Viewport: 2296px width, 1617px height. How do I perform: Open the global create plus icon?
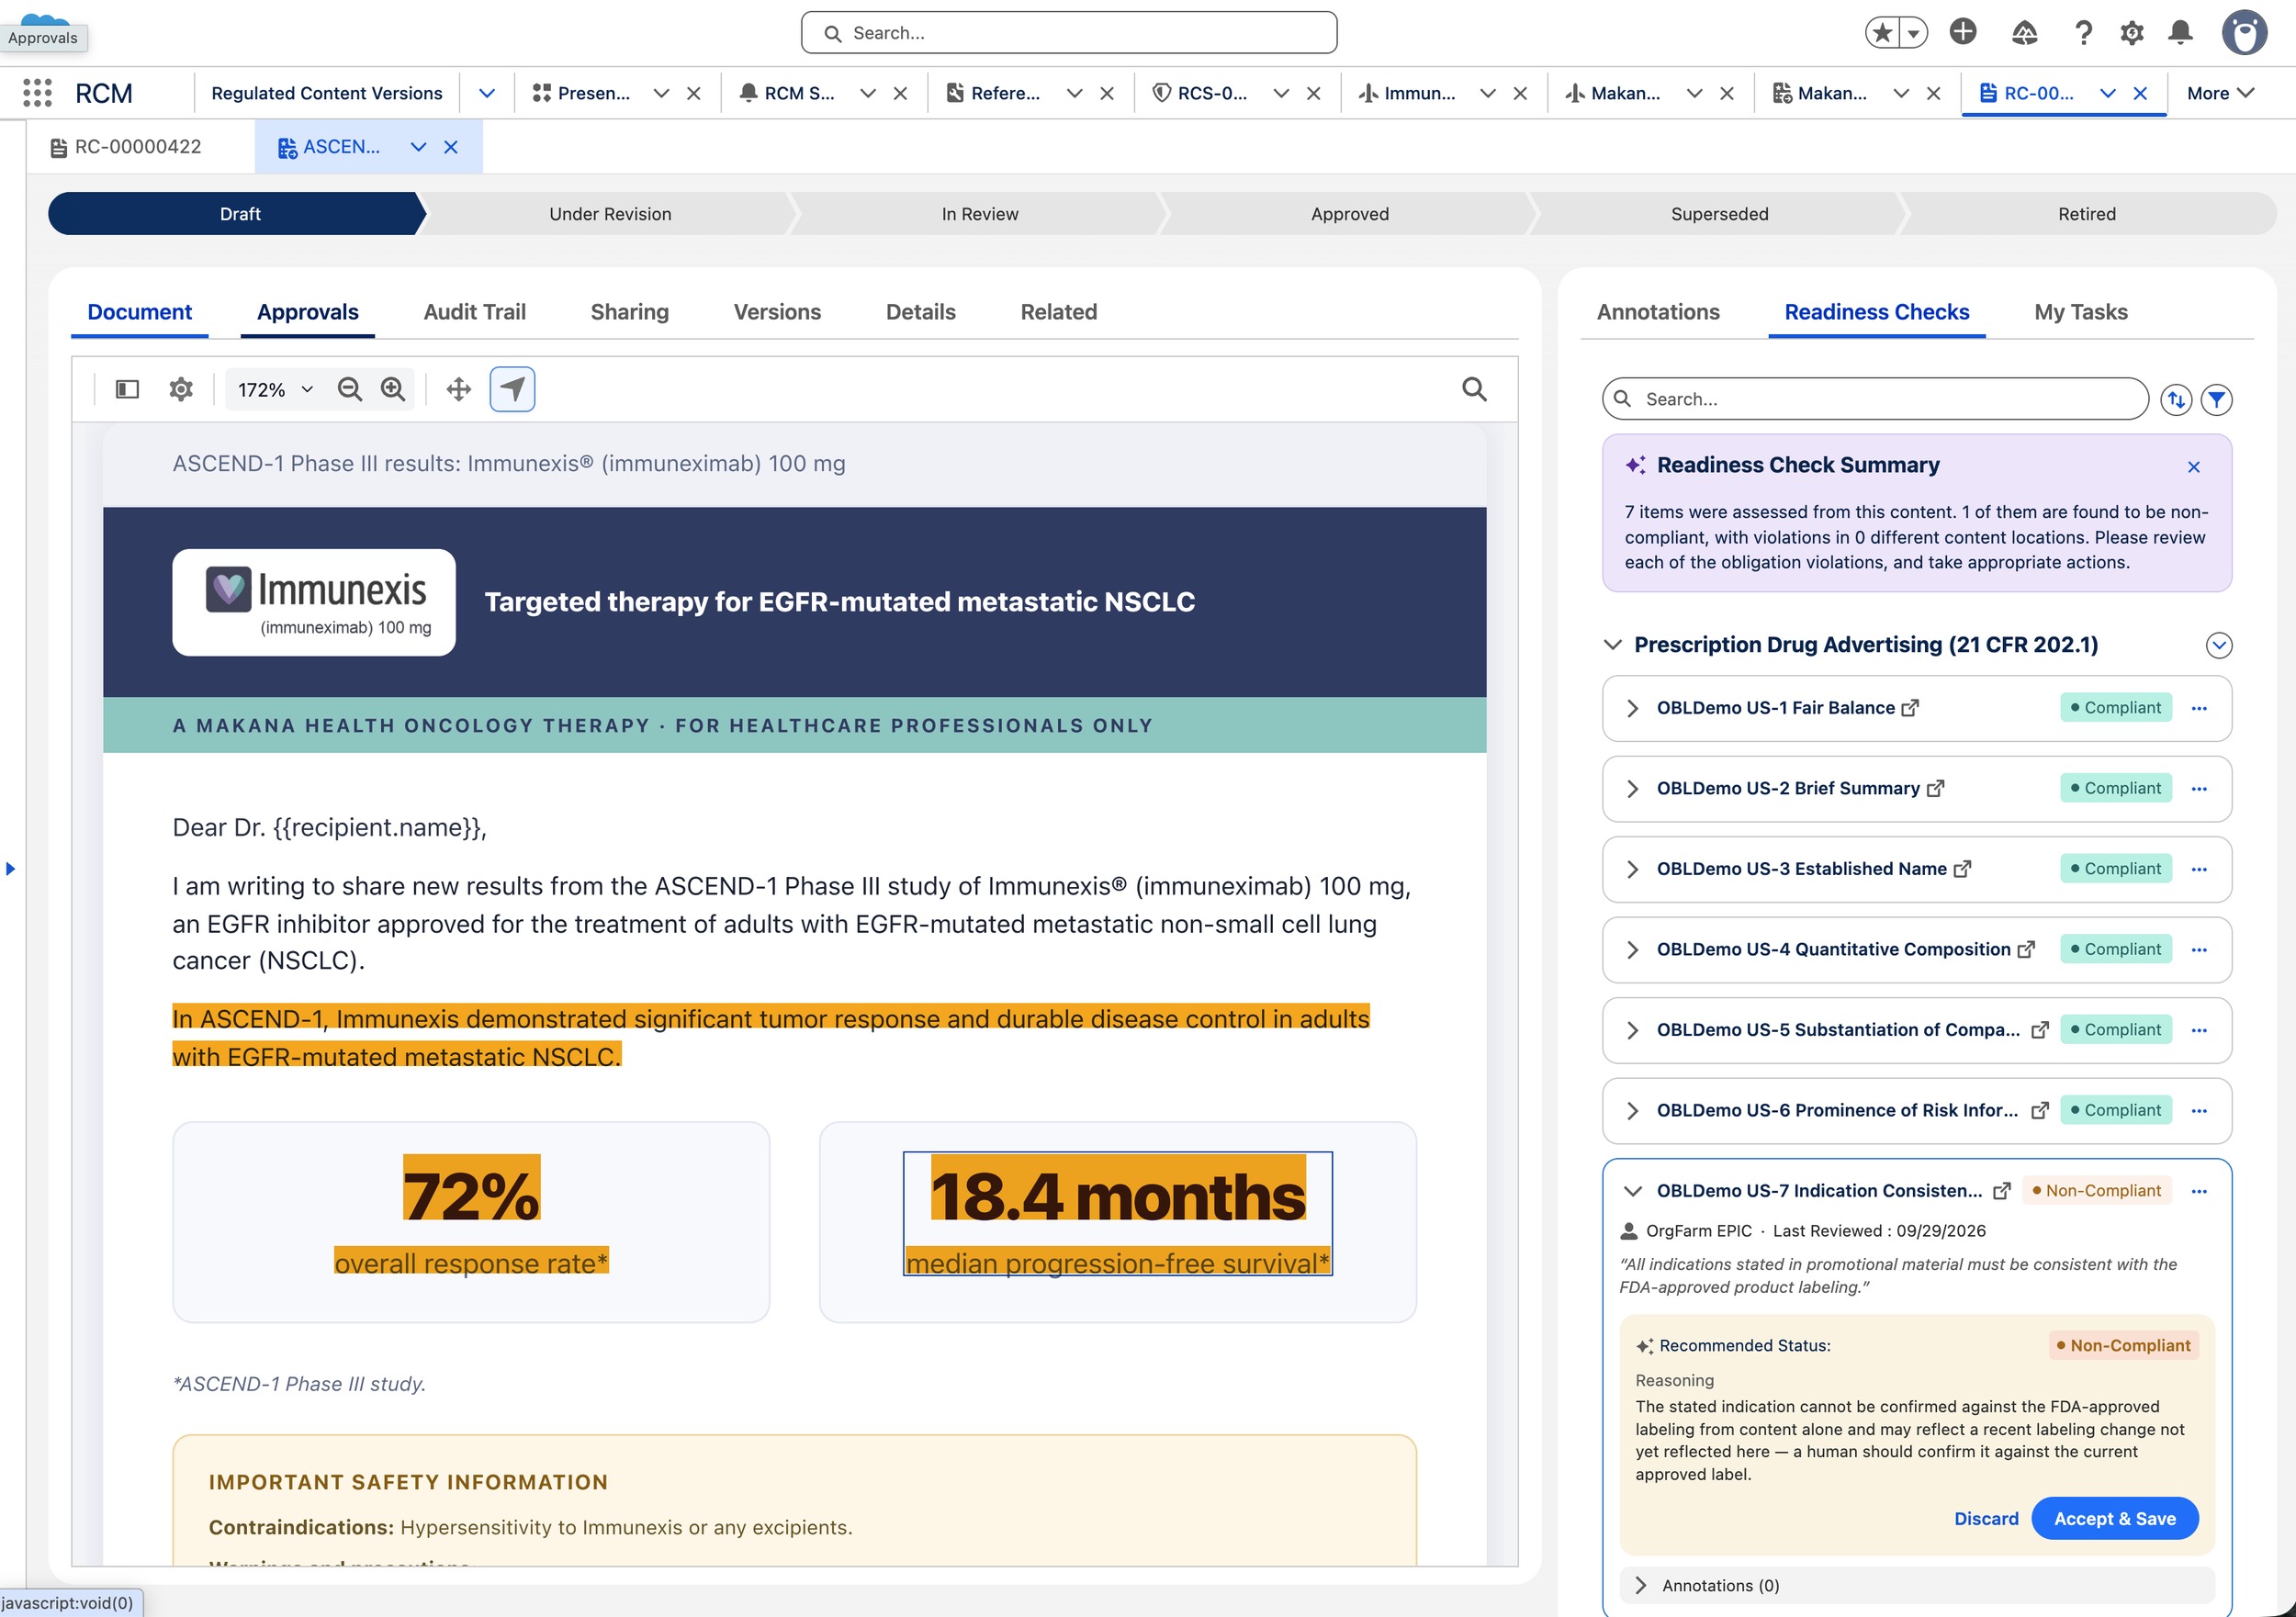1963,32
